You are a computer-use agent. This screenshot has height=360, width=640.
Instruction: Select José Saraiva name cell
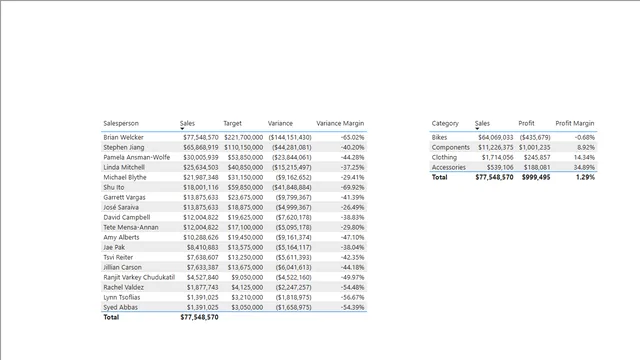pos(121,207)
